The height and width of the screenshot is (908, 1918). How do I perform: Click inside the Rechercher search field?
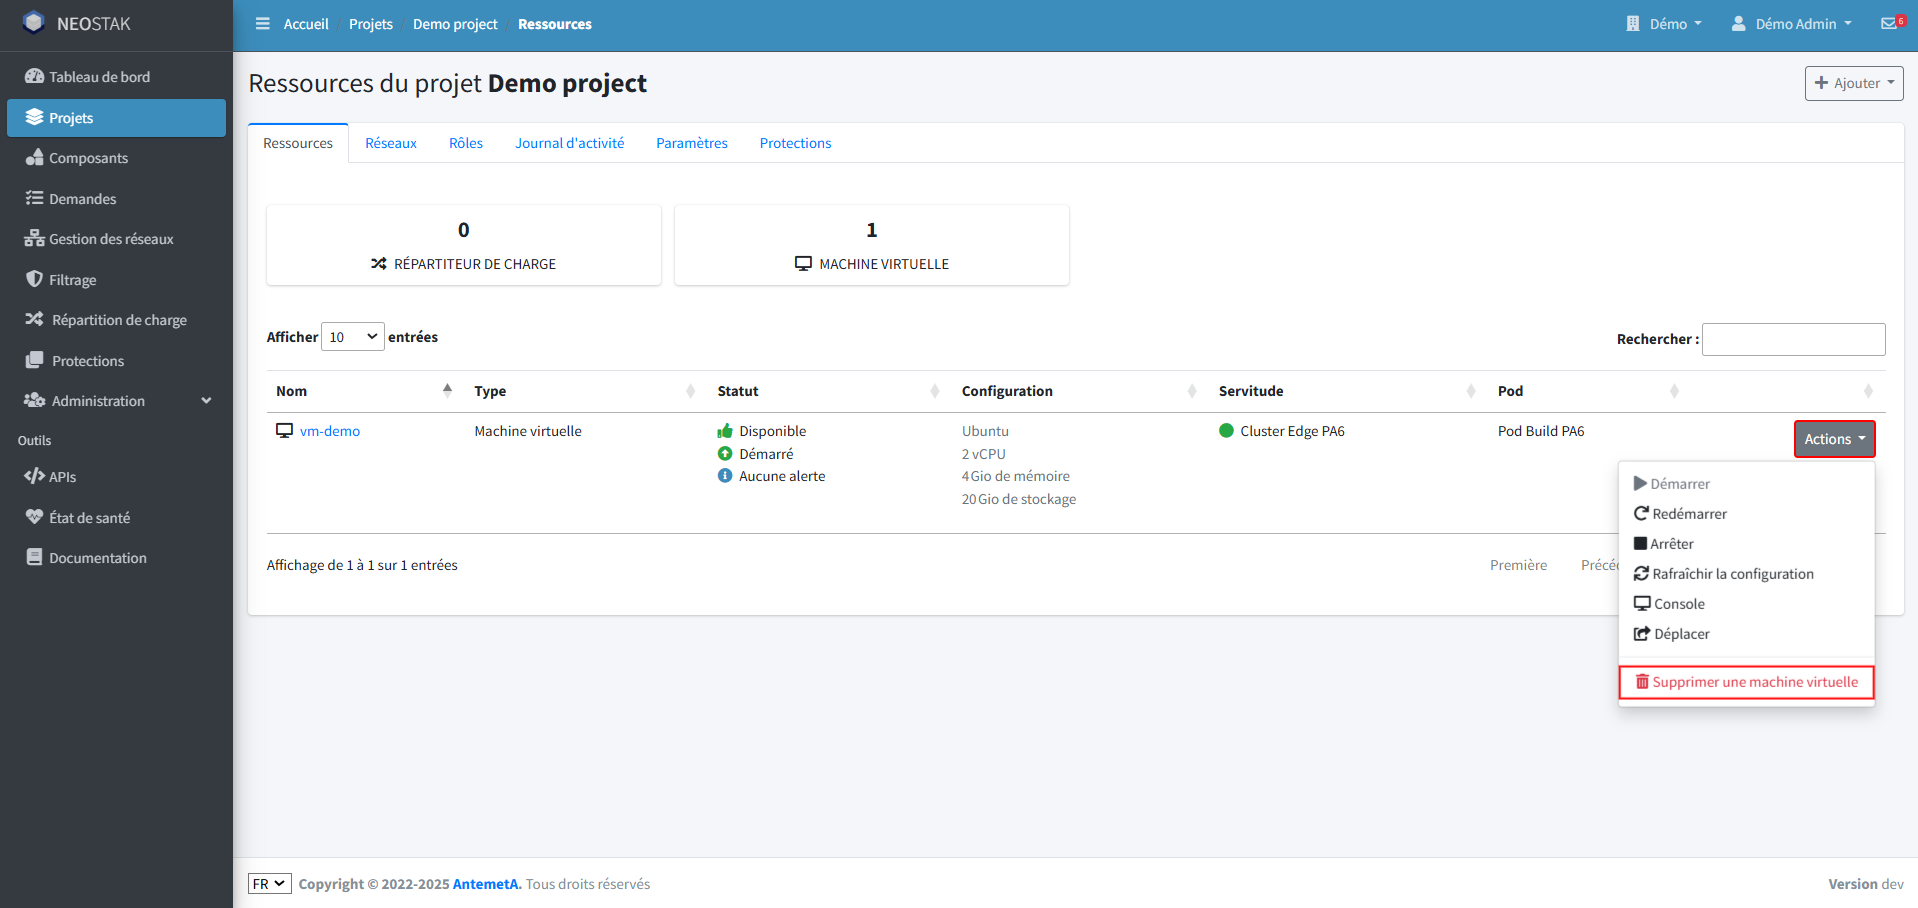coord(1792,339)
